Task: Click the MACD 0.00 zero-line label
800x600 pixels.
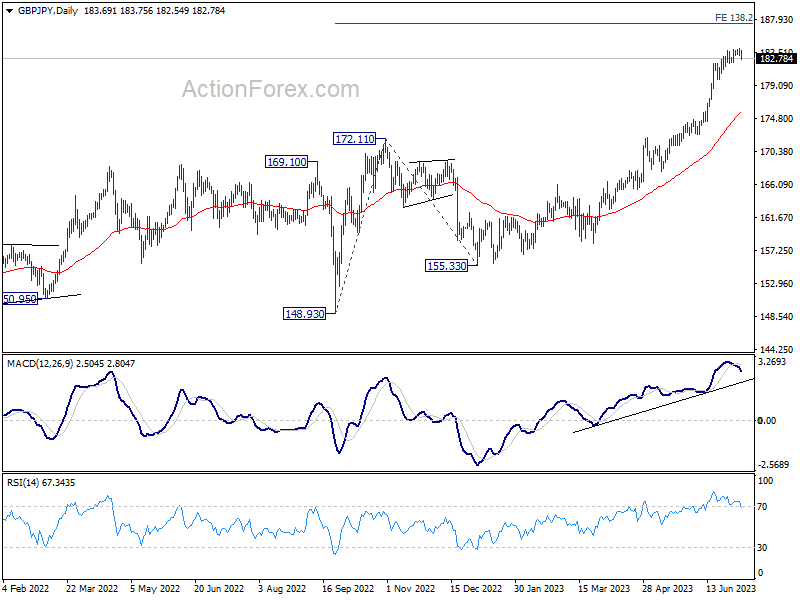Action: click(767, 420)
